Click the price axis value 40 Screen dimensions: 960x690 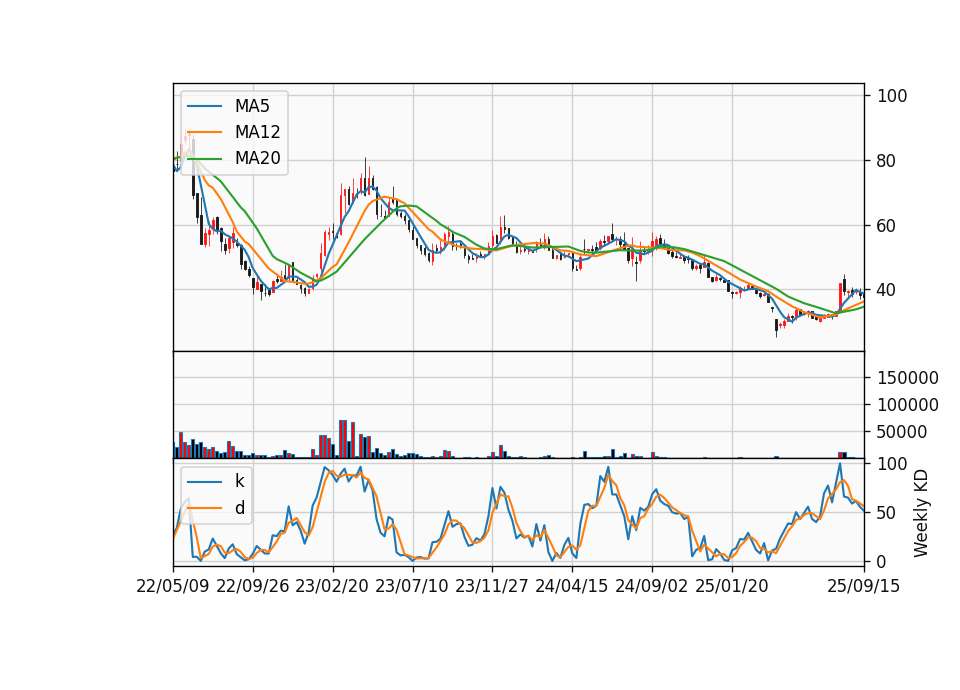tap(887, 290)
